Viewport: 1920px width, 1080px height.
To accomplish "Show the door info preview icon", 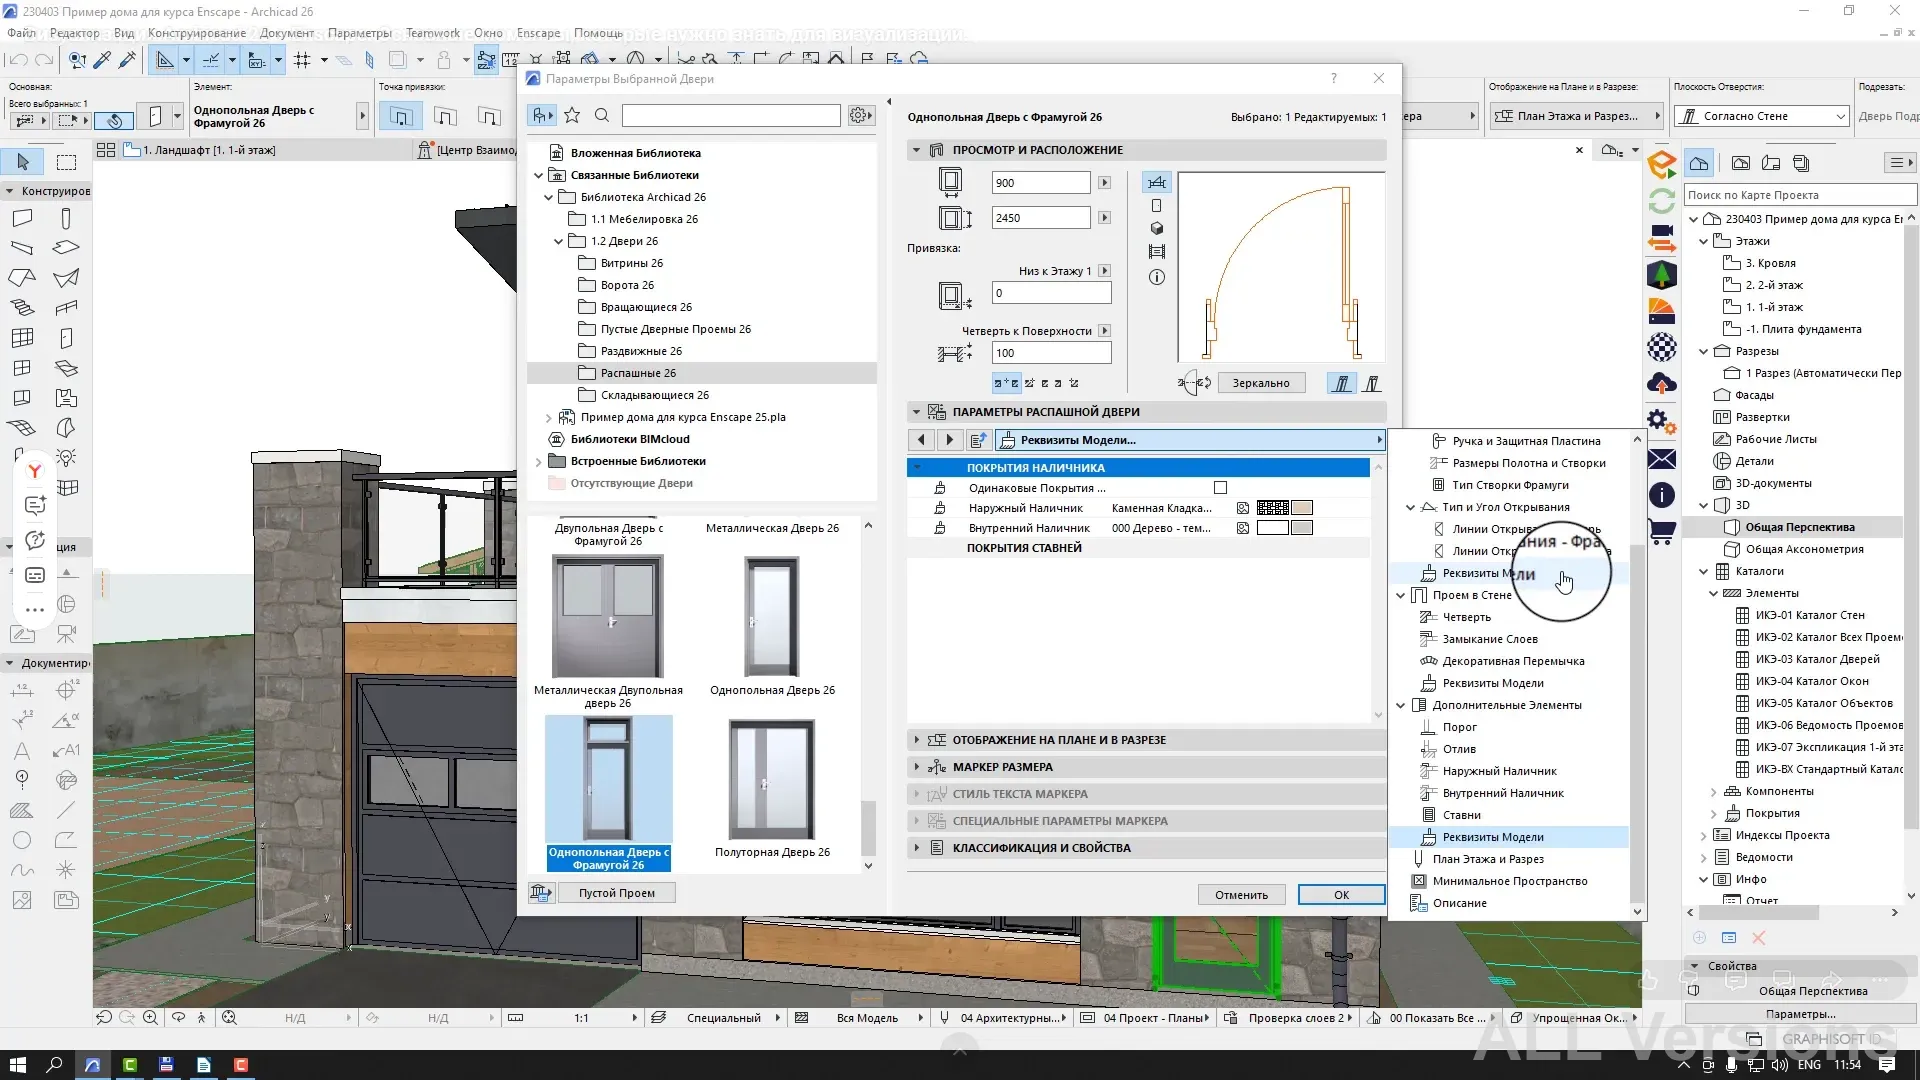I will pyautogui.click(x=1157, y=277).
